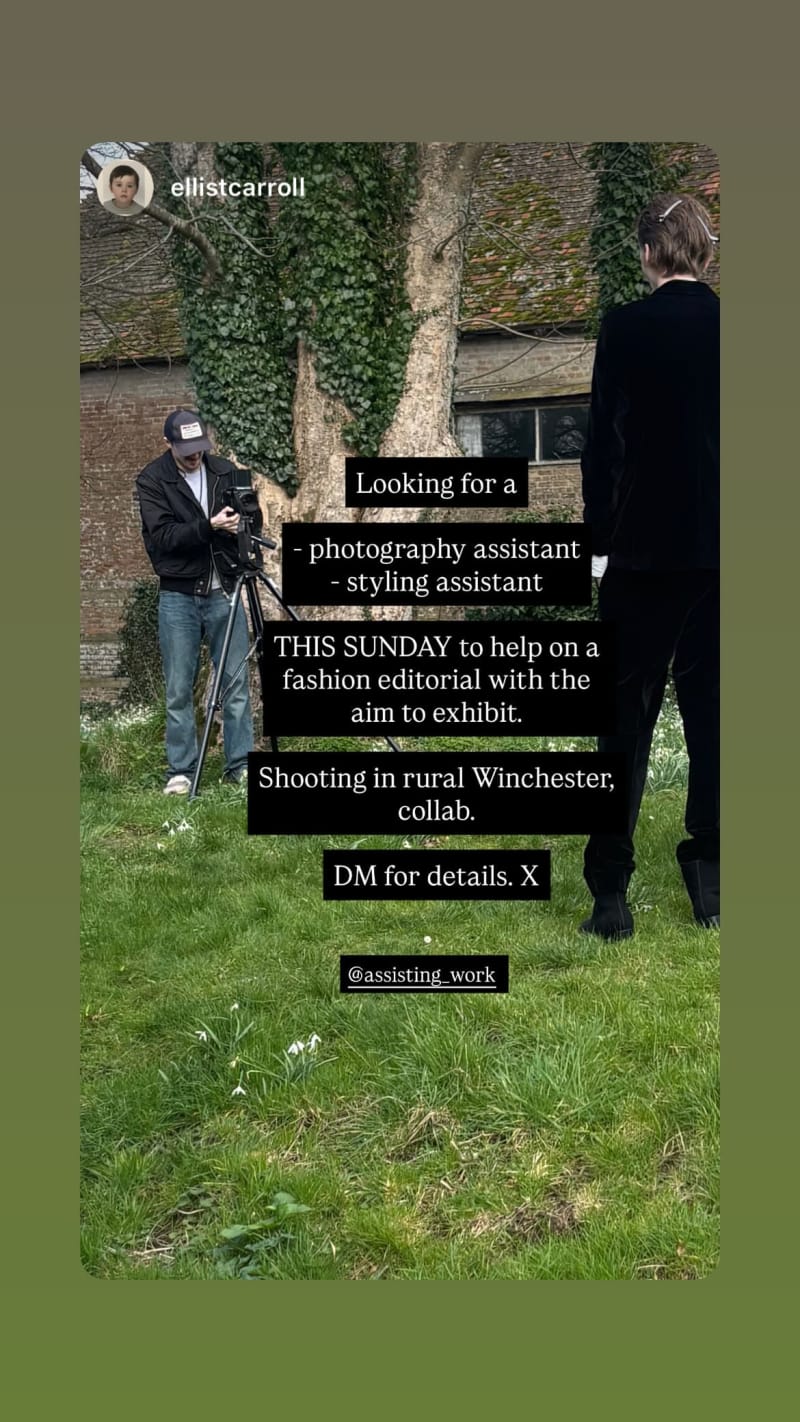
Task: Click the model's black boots
Action: click(652, 895)
